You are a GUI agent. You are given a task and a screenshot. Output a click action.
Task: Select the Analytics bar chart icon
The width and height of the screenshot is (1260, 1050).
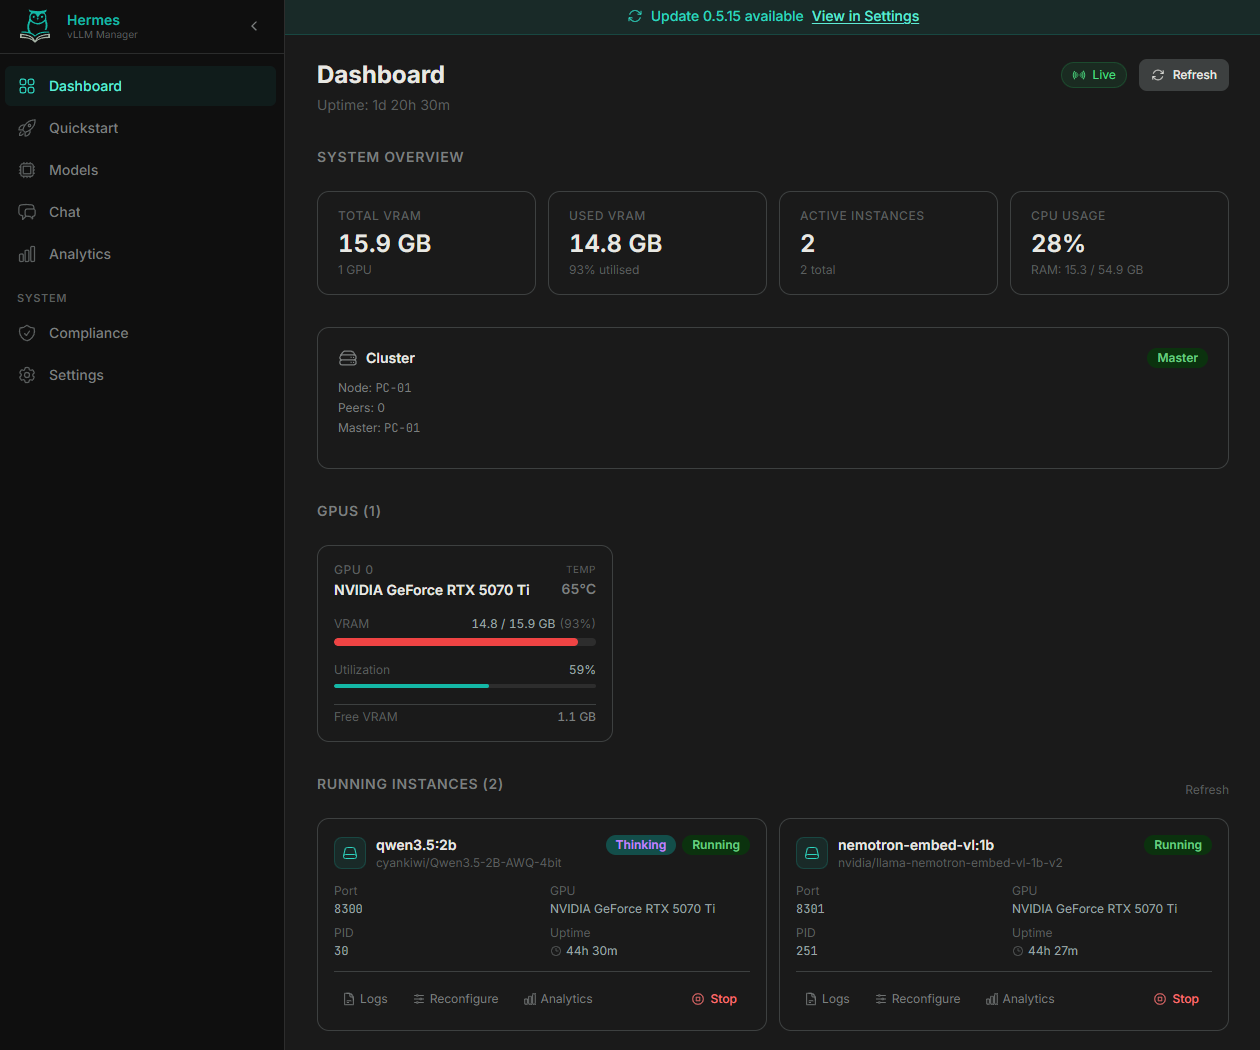pos(26,254)
